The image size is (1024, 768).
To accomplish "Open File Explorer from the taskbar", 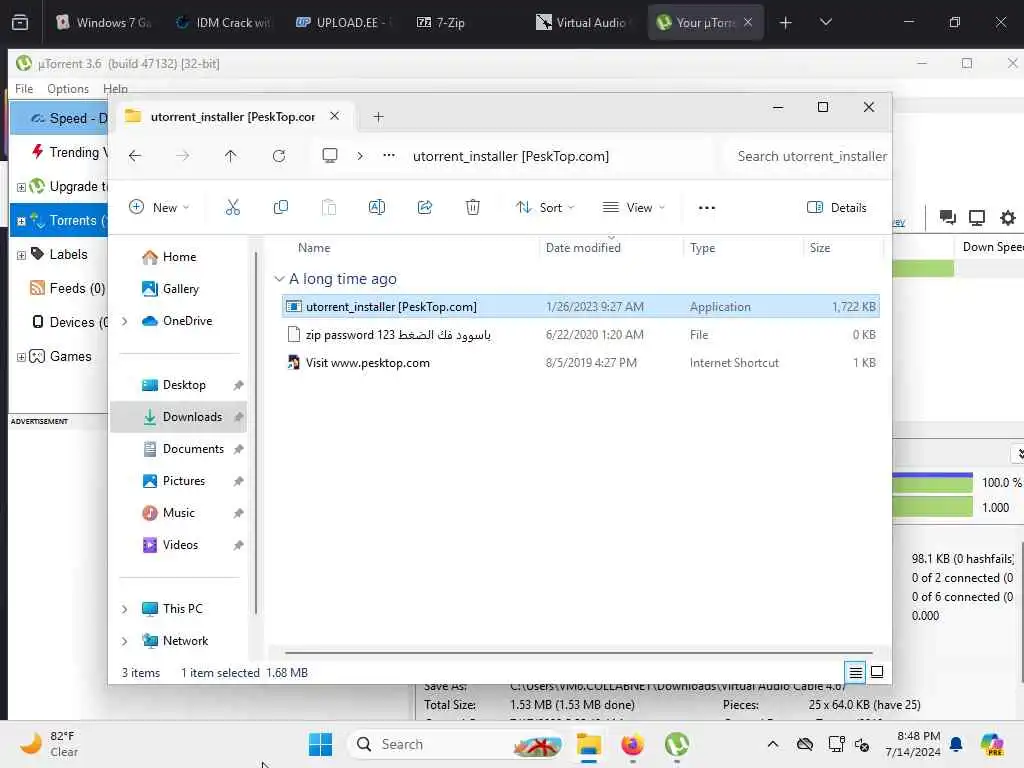I will click(x=588, y=744).
